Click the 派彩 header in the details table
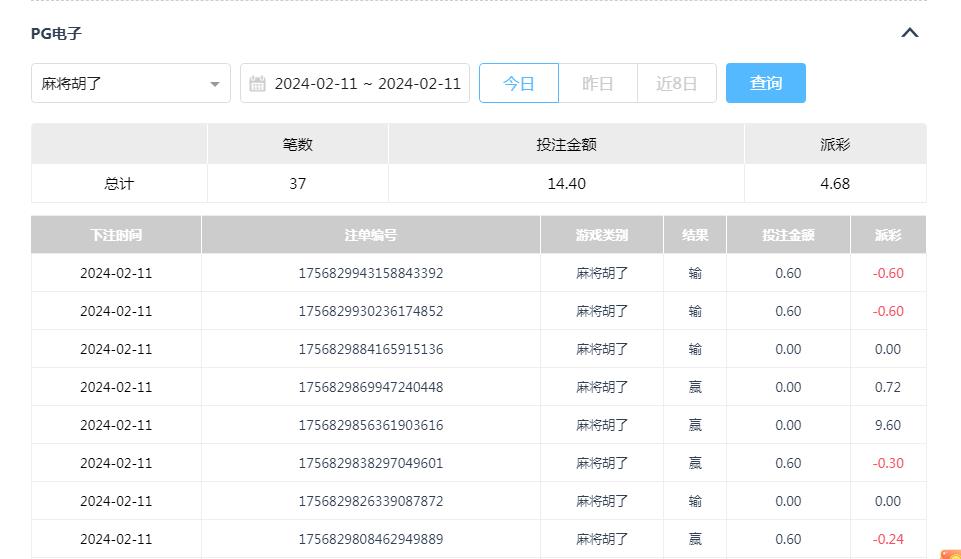 click(x=887, y=235)
